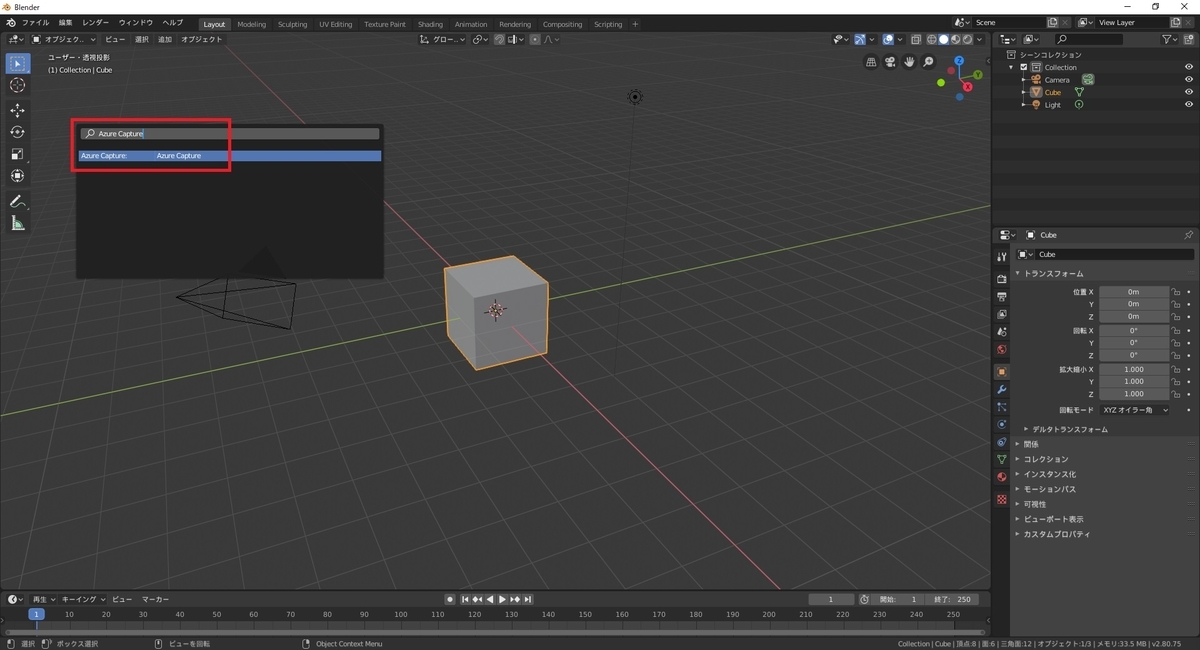1200x650 pixels.
Task: Hide Light in the outliner
Action: (x=1189, y=105)
